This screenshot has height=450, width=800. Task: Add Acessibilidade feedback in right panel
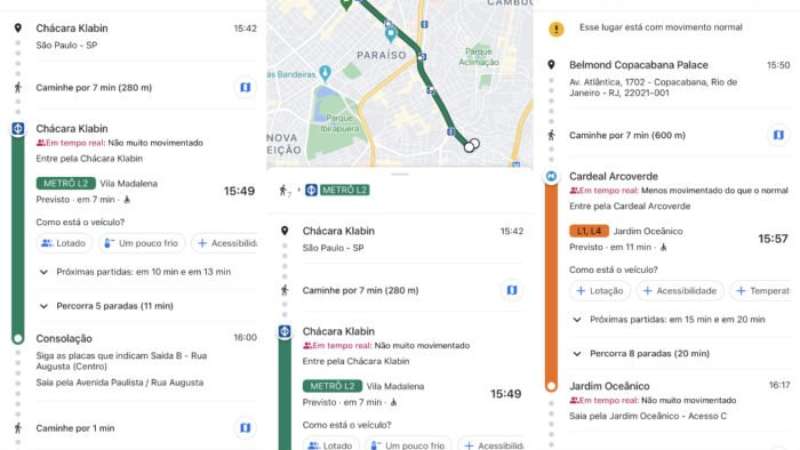coord(679,291)
